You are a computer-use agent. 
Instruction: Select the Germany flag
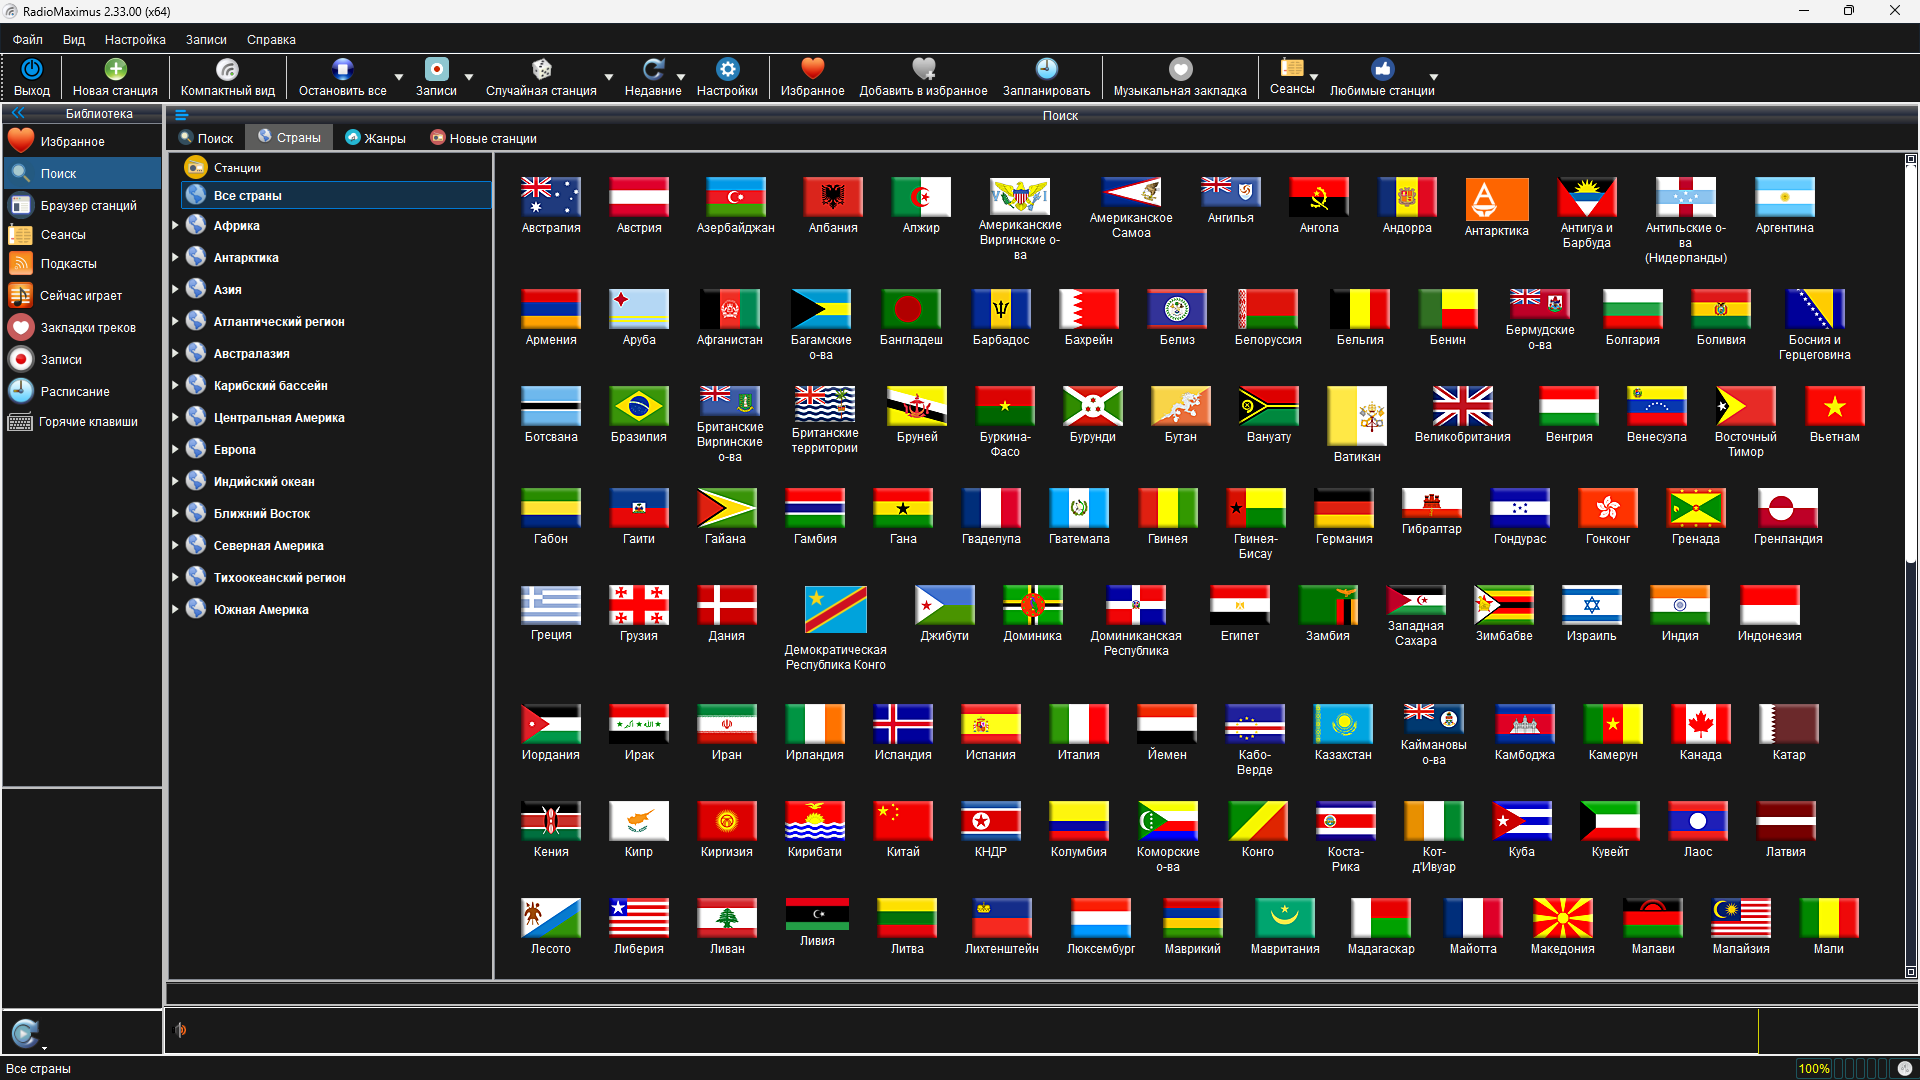click(x=1343, y=508)
